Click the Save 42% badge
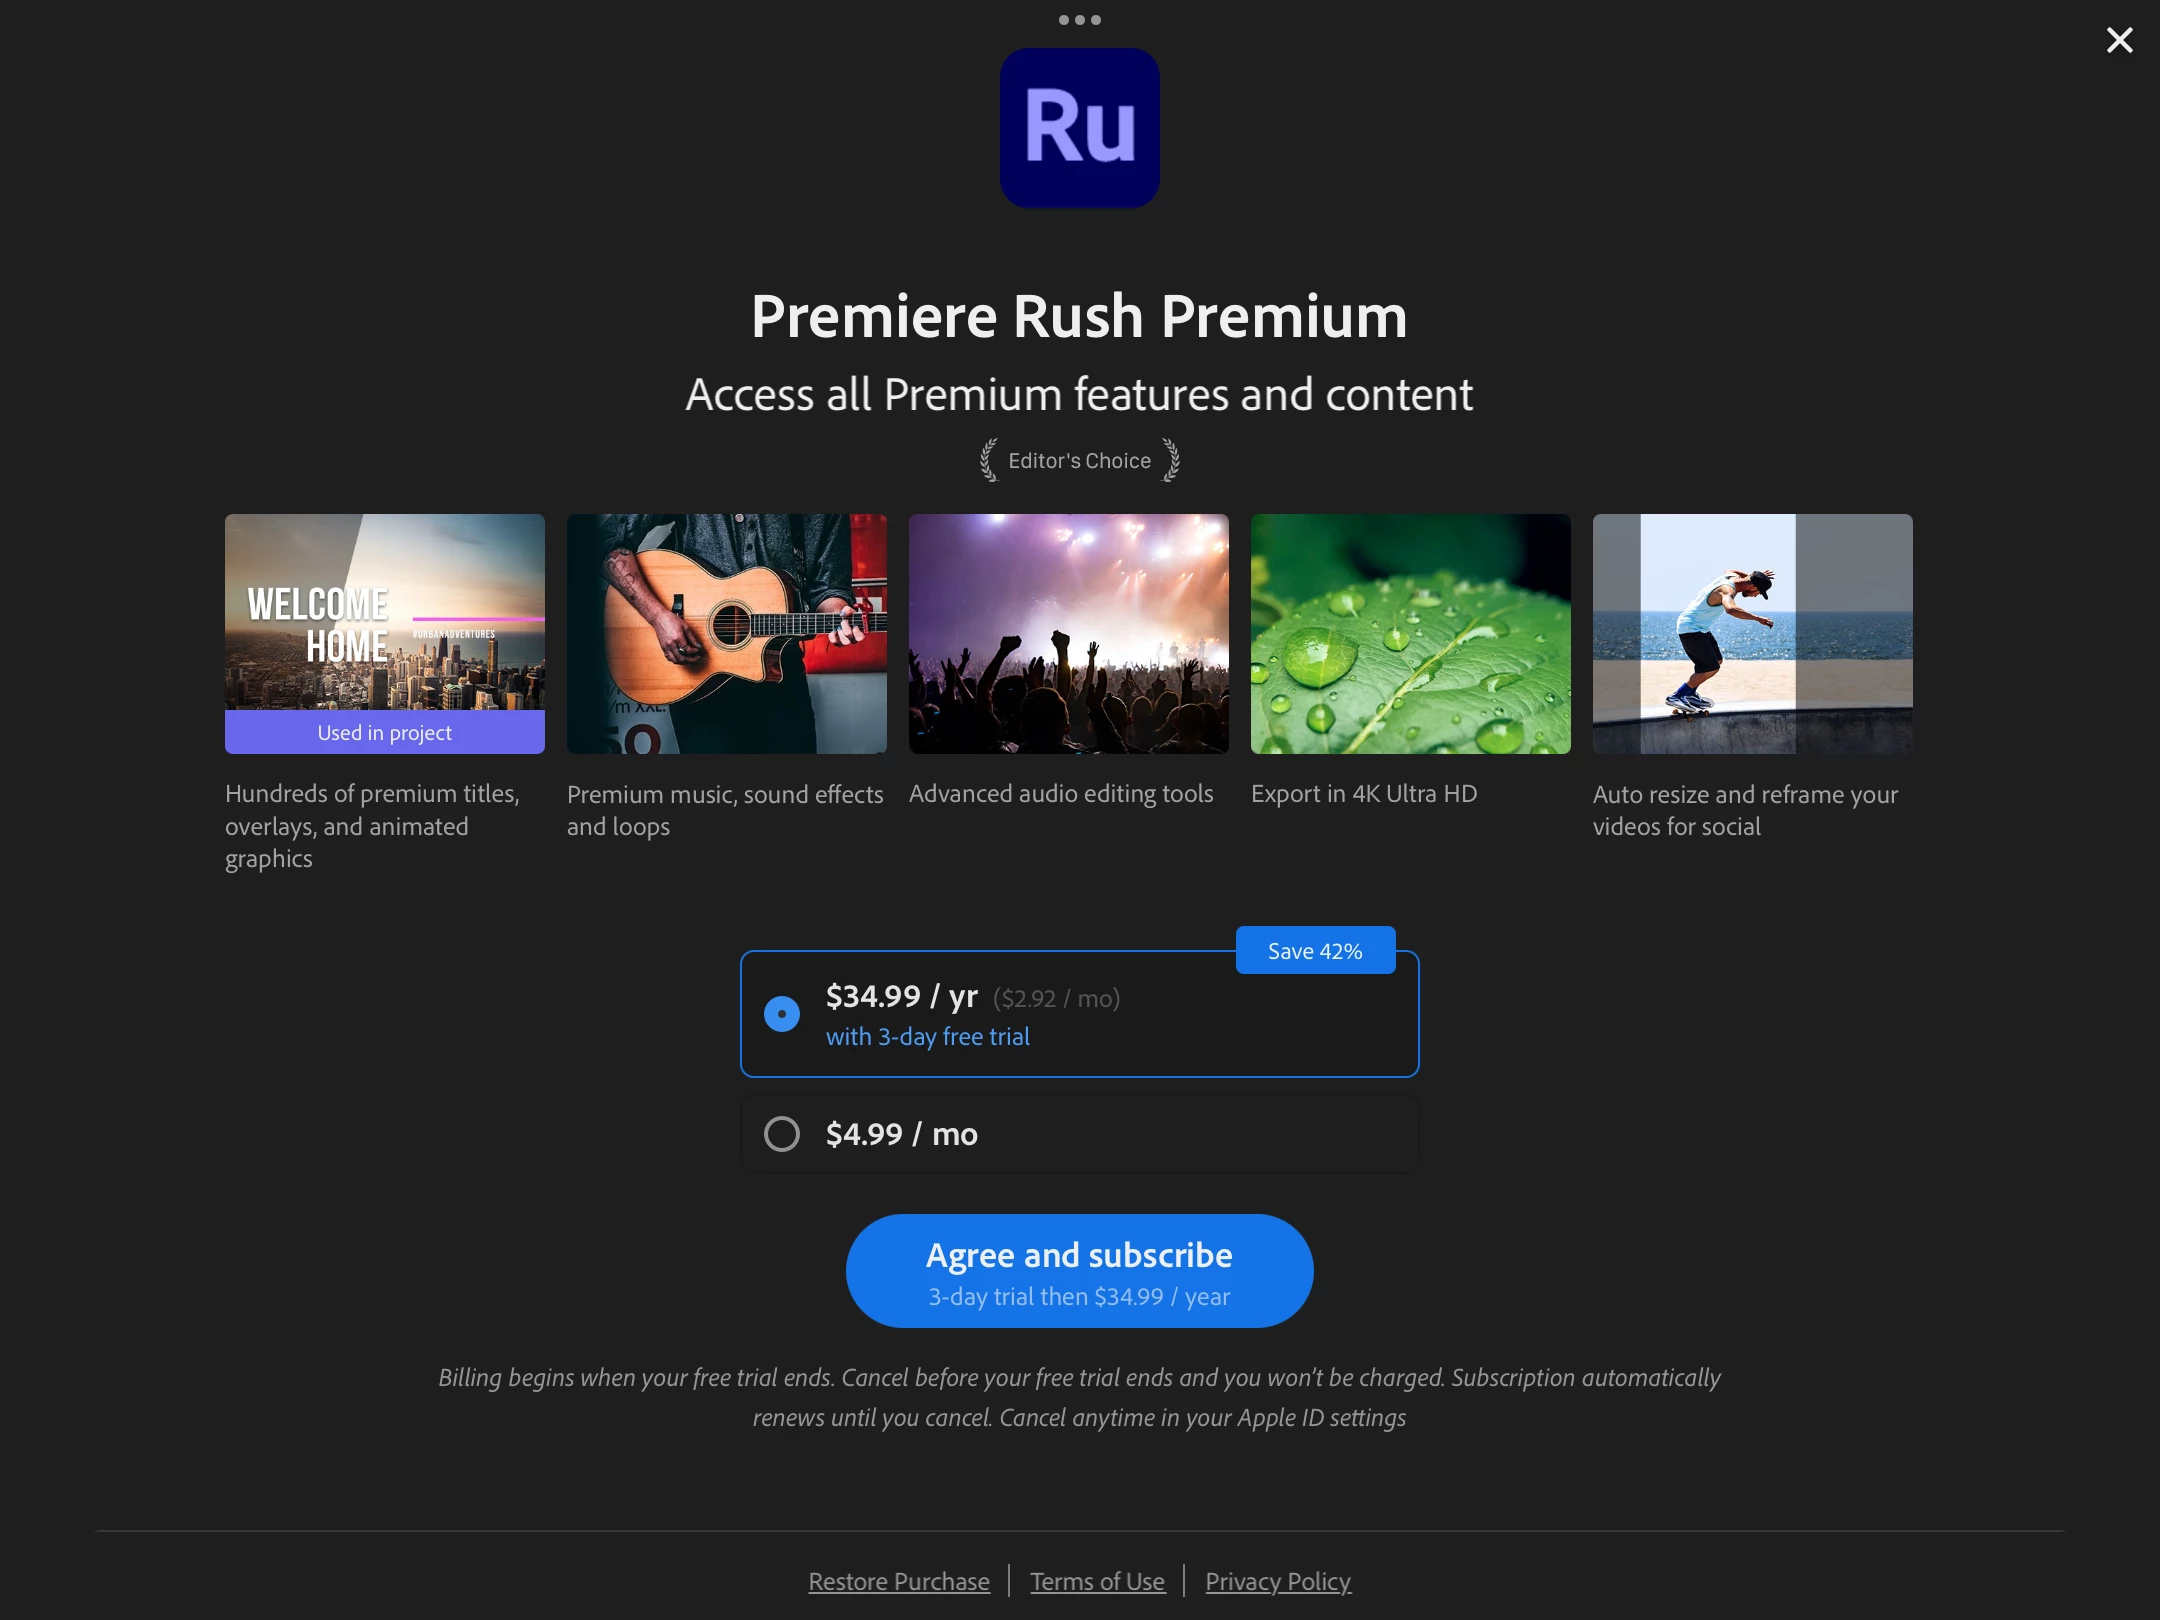The width and height of the screenshot is (2160, 1620). point(1316,950)
